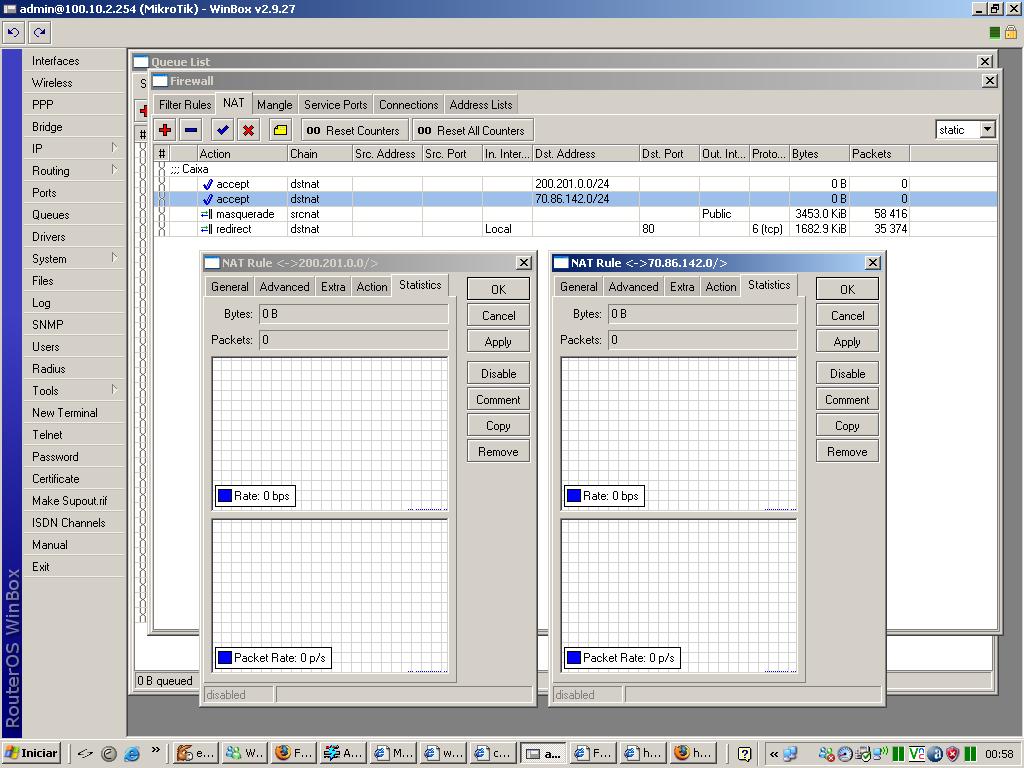This screenshot has height=768, width=1024.
Task: Open the static filter dropdown
Action: pyautogui.click(x=987, y=129)
